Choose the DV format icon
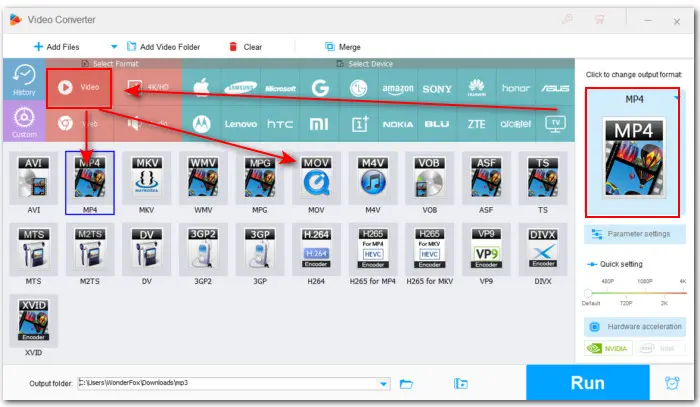 [146, 249]
